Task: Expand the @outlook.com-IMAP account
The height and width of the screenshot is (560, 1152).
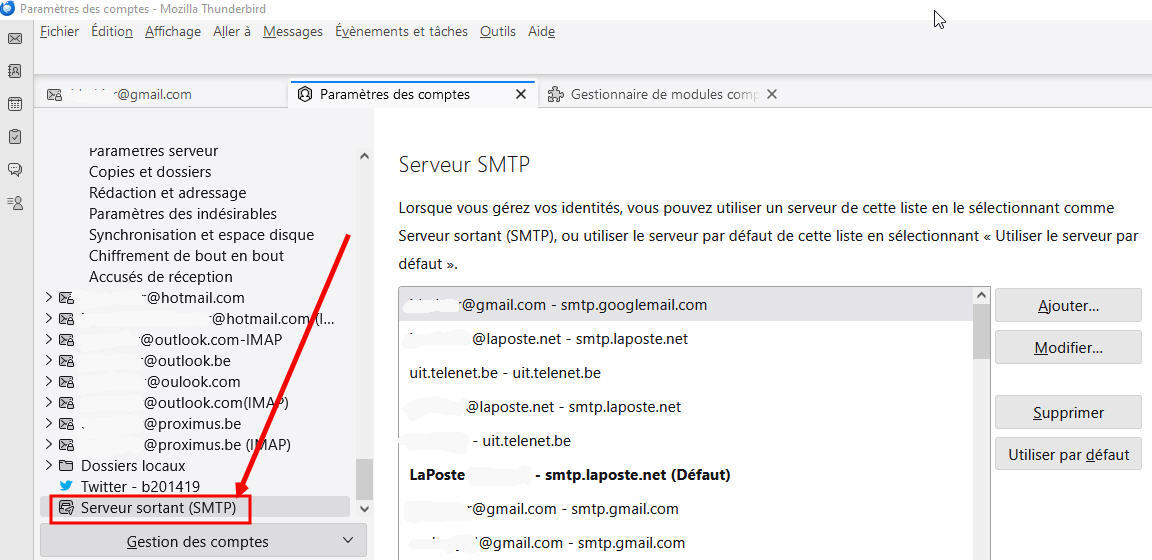Action: click(48, 340)
